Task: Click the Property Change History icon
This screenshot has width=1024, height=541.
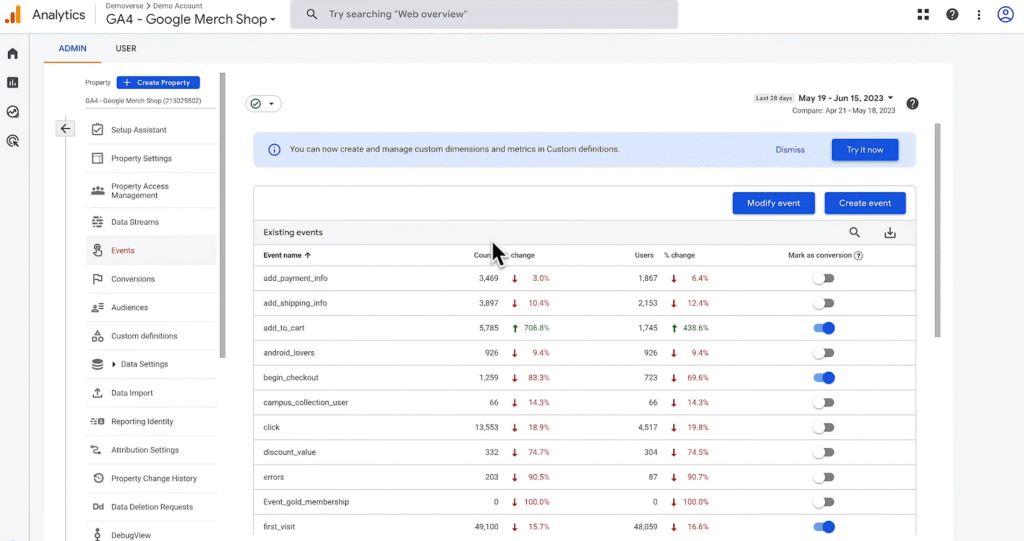Action: coord(98,478)
